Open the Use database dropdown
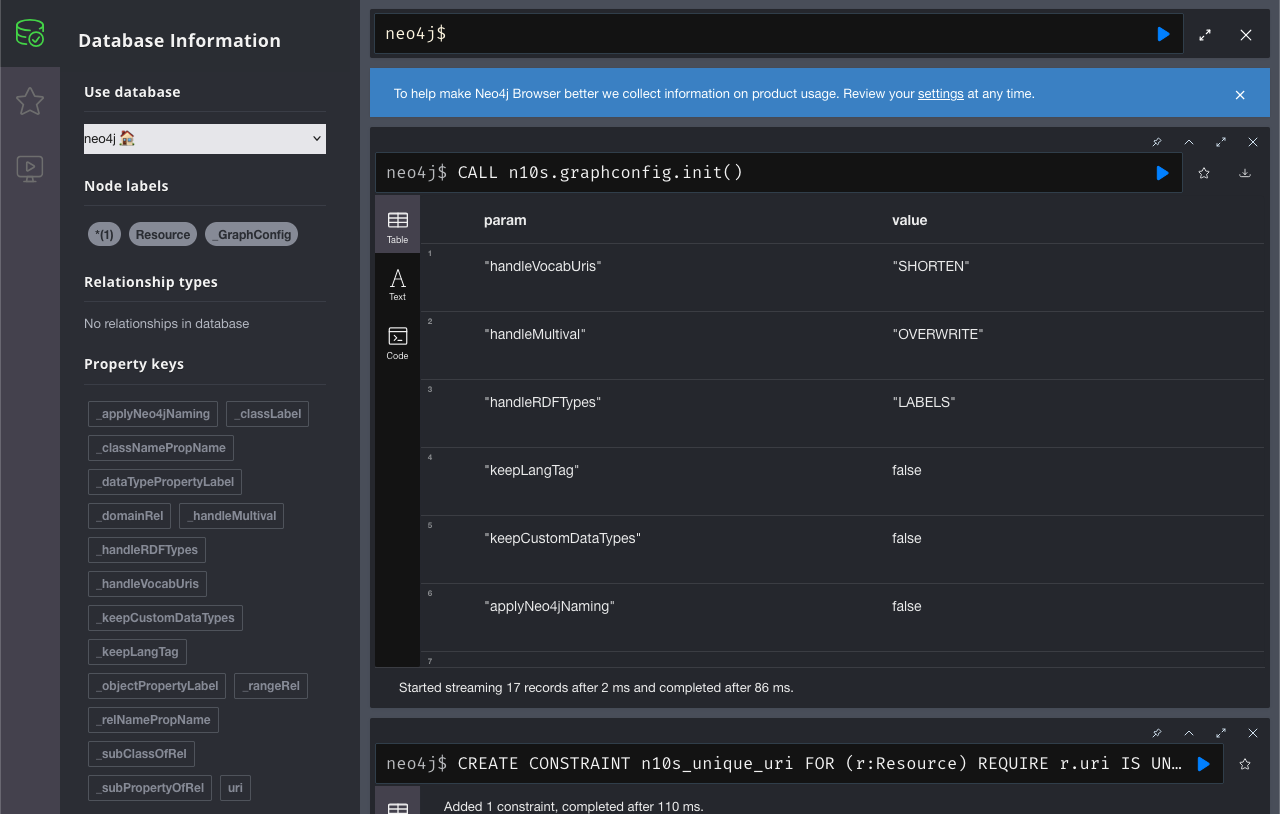This screenshot has width=1280, height=814. (x=205, y=139)
